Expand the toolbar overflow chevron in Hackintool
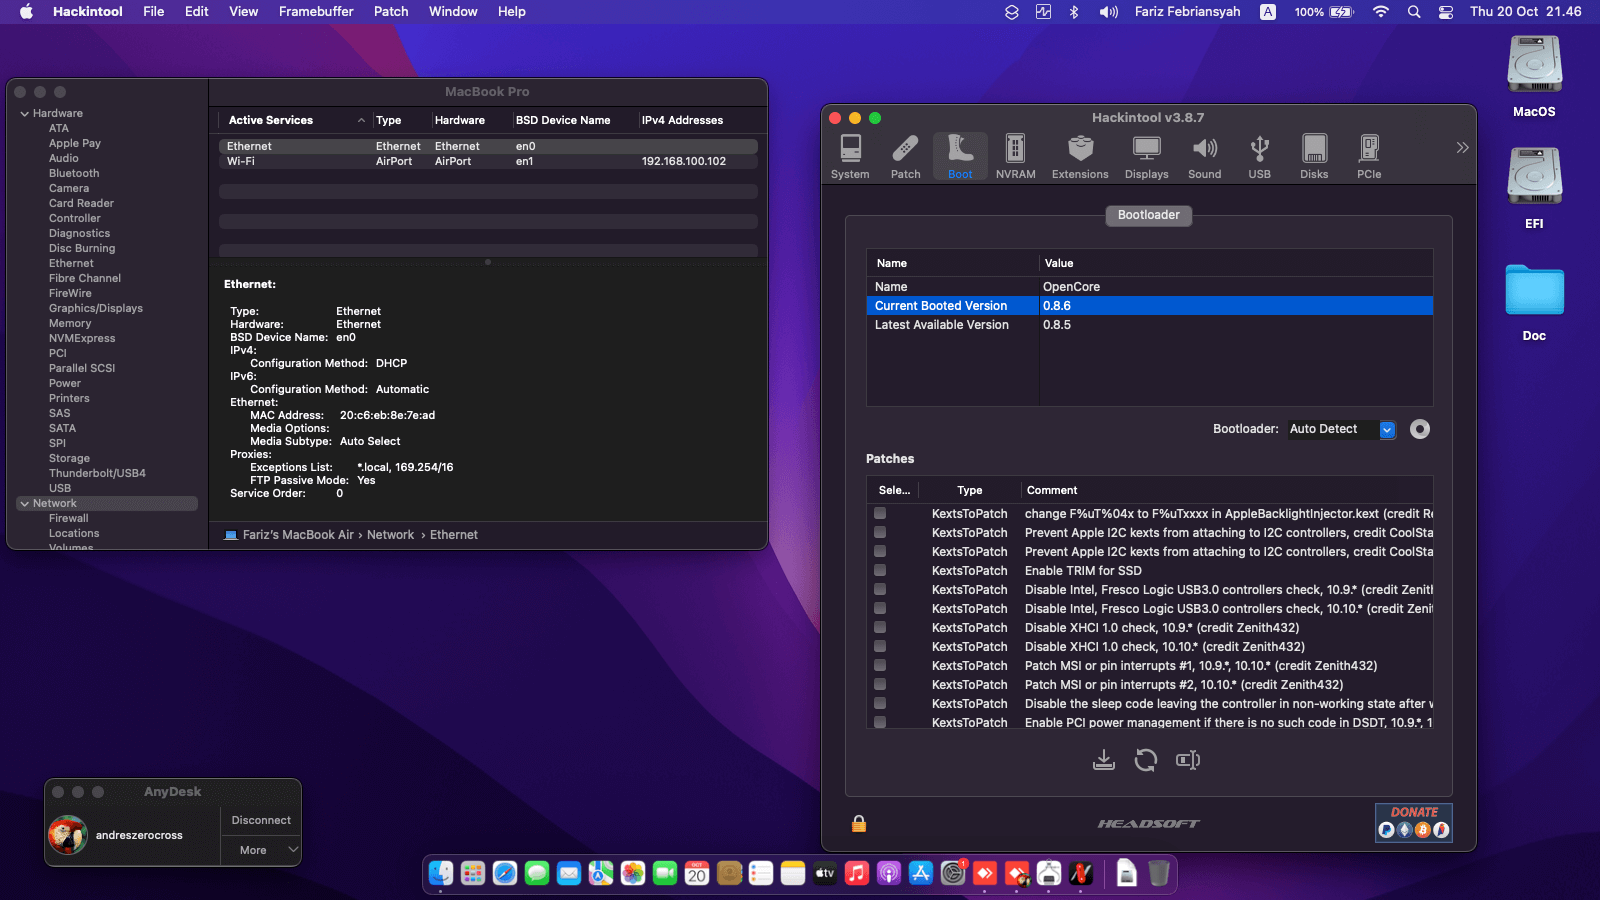This screenshot has height=900, width=1600. pyautogui.click(x=1462, y=148)
